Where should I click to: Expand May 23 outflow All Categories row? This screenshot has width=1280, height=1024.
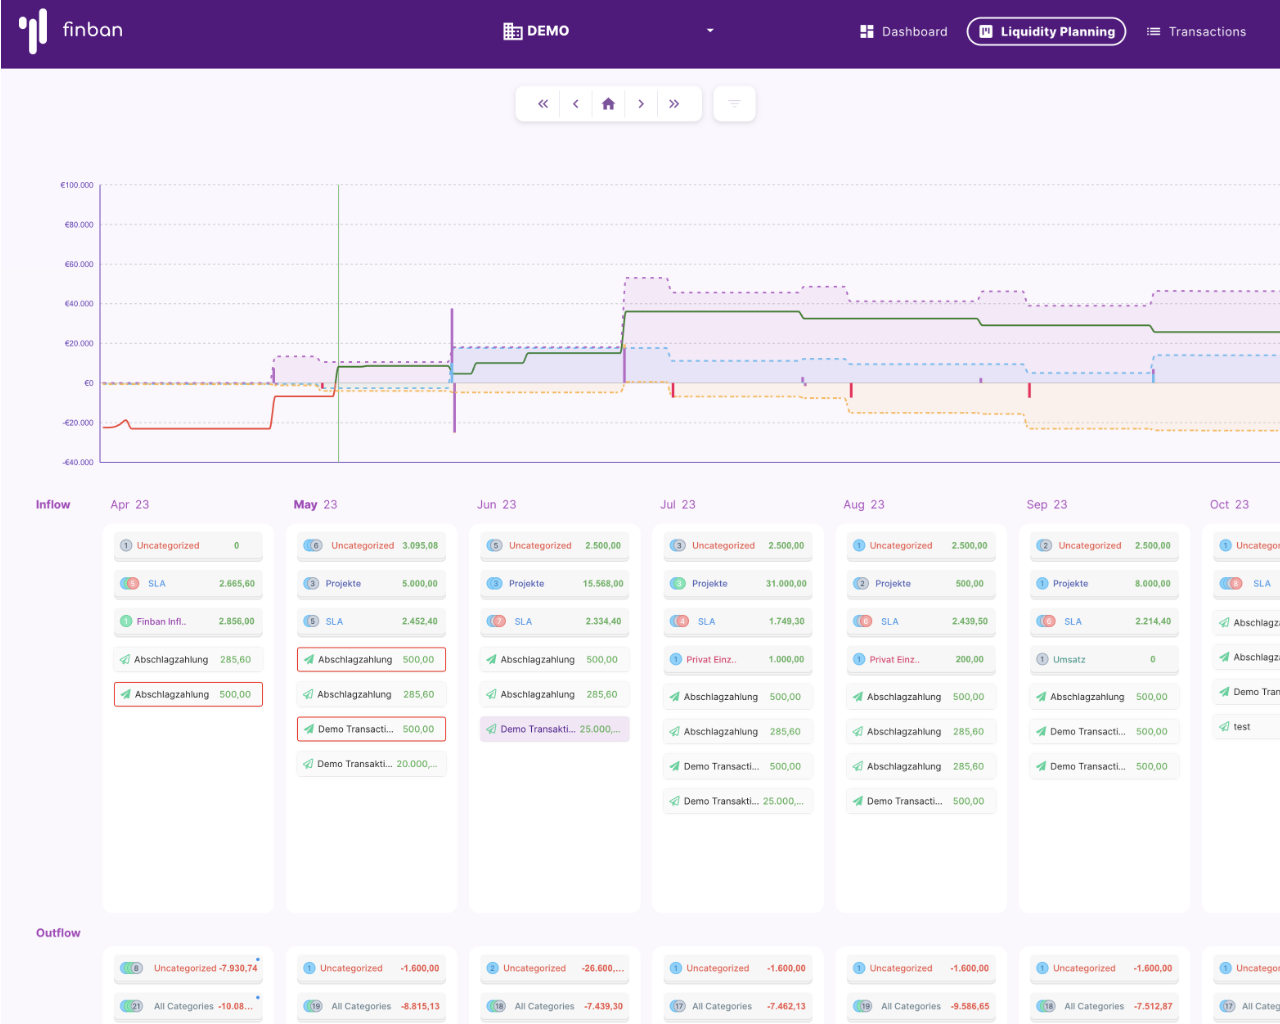coord(371,1006)
